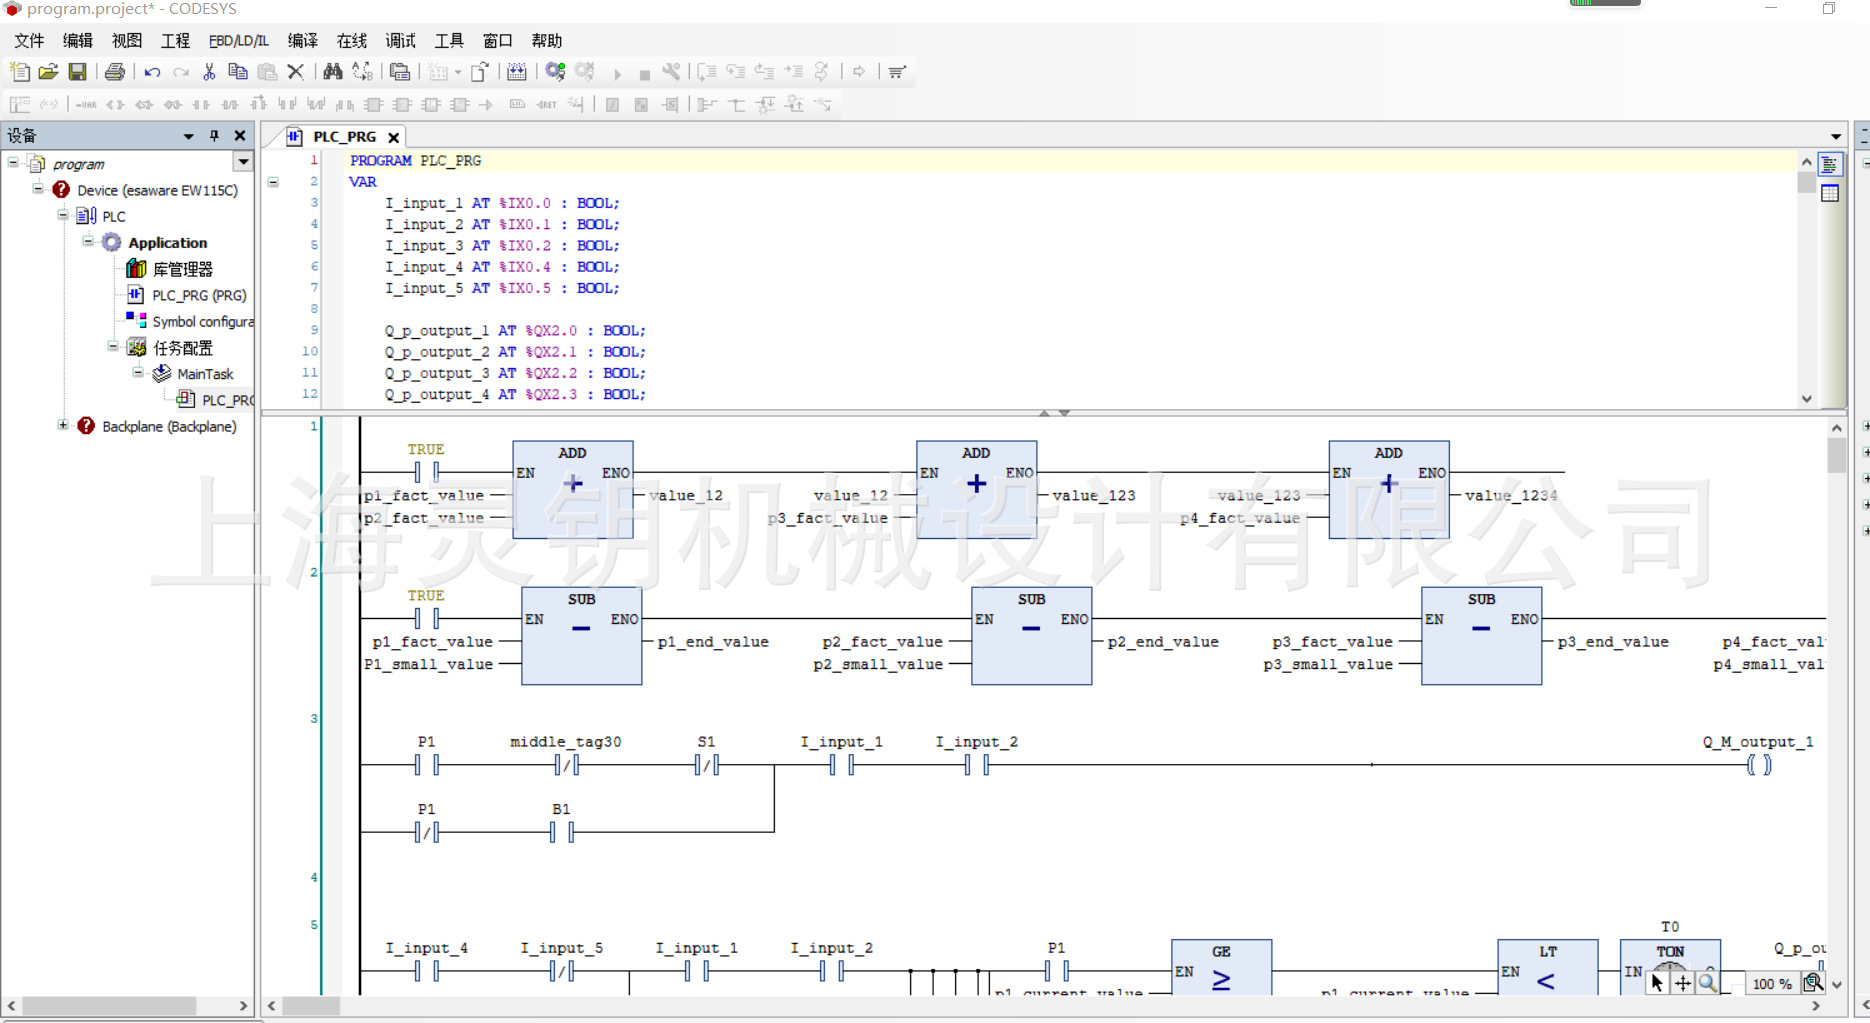Collapse the Application tree node
Image resolution: width=1870 pixels, height=1023 pixels.
tap(88, 241)
